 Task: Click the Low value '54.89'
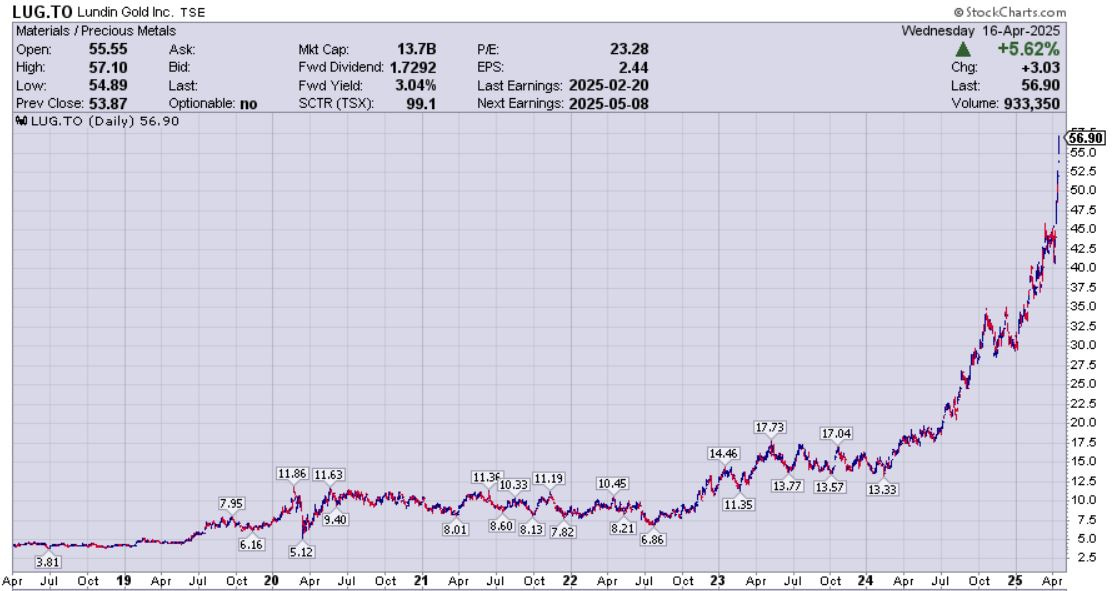(x=108, y=85)
